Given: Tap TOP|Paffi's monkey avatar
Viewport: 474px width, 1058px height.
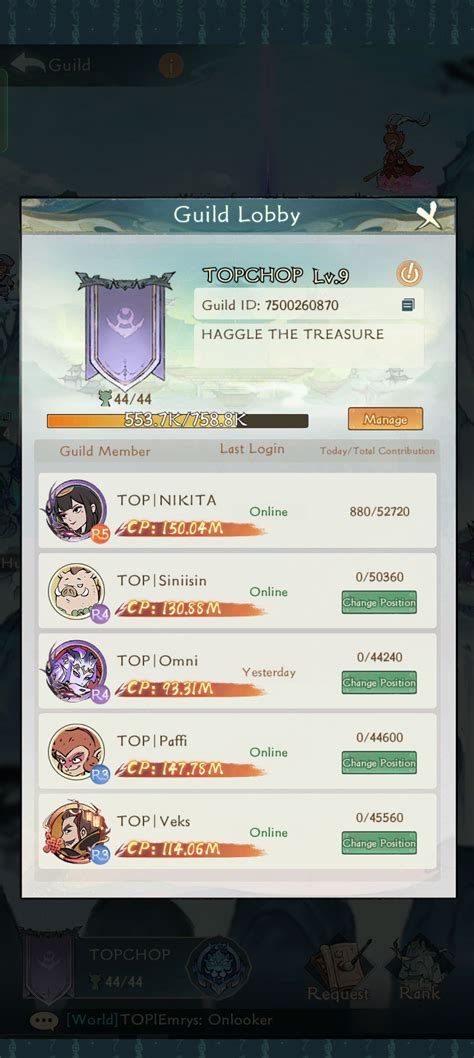Looking at the screenshot, I should coord(76,752).
